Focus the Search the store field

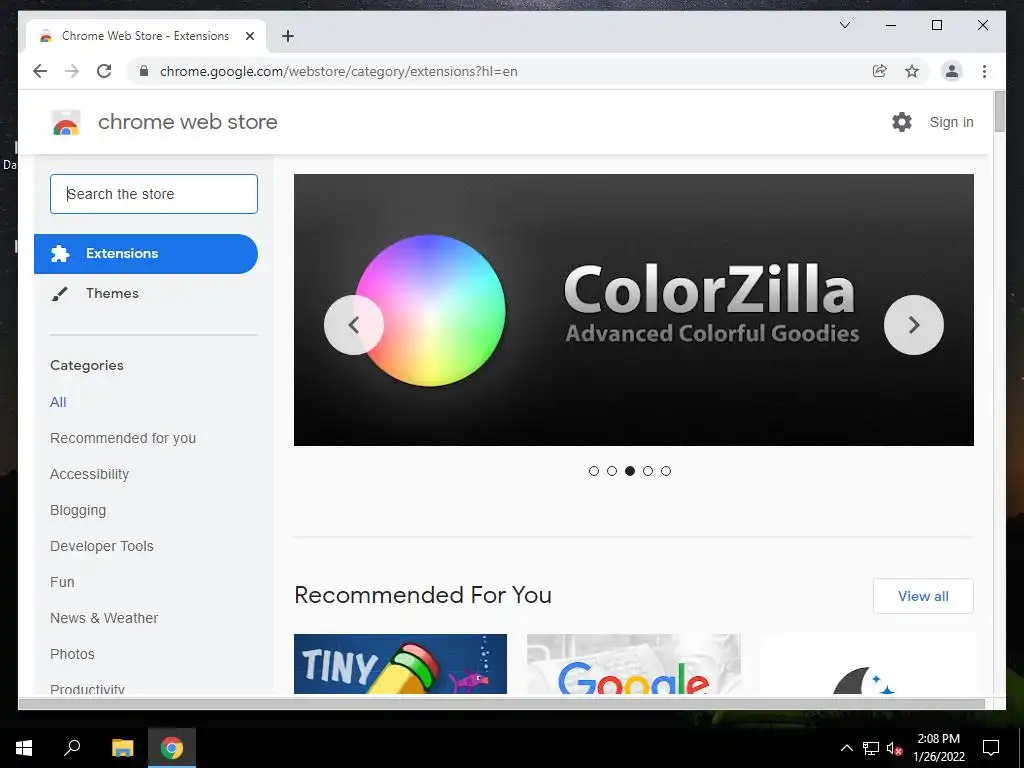coord(154,194)
